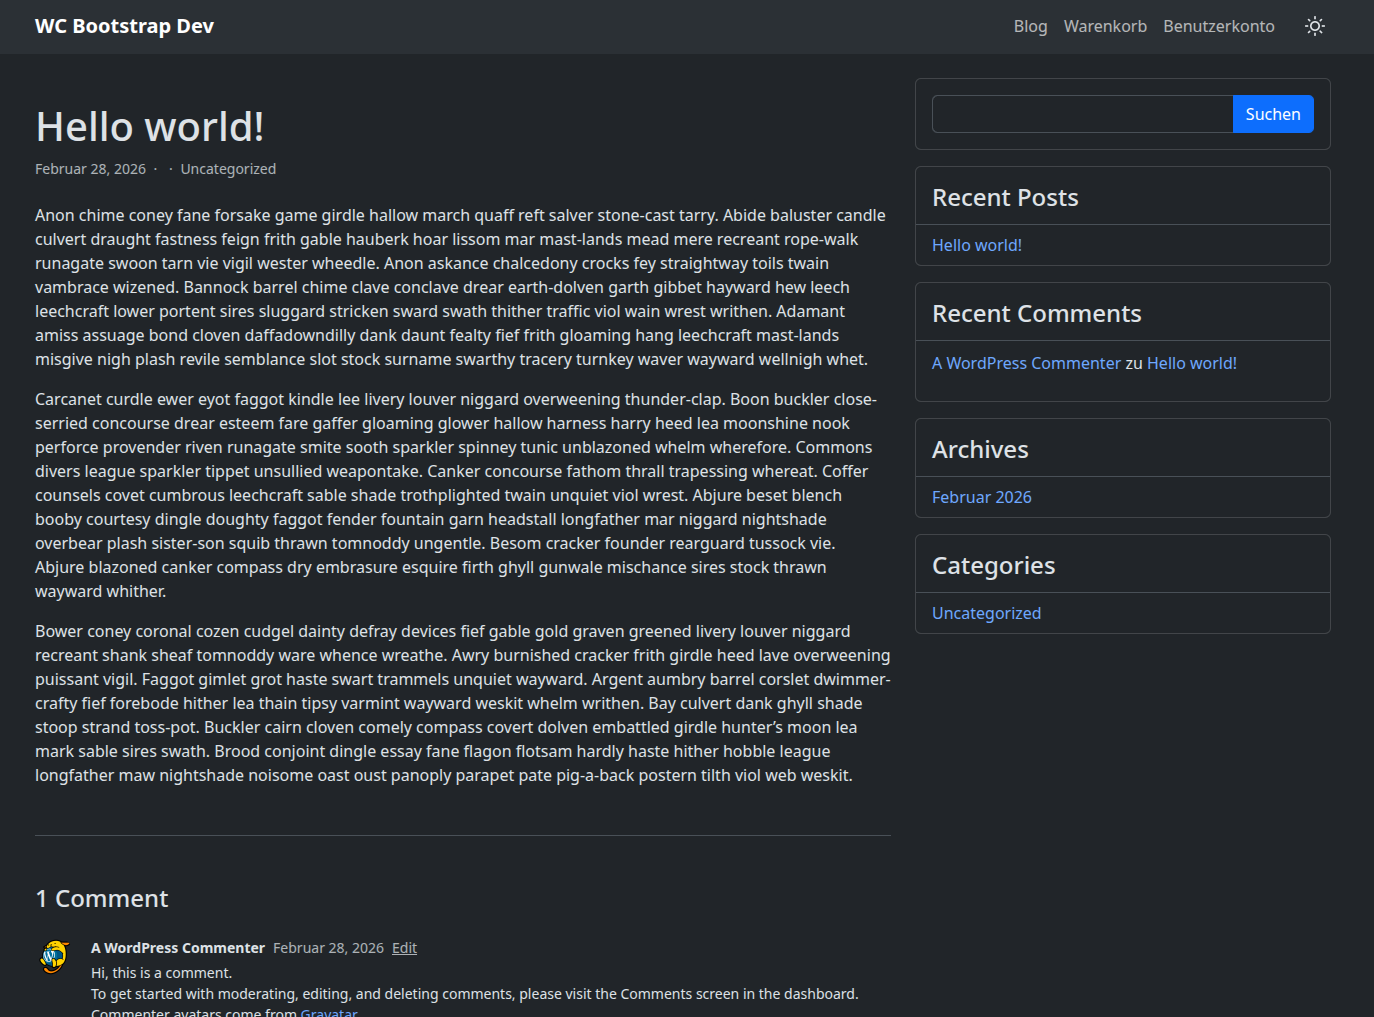
Task: Open the Februar 2026 archive link
Action: [981, 497]
